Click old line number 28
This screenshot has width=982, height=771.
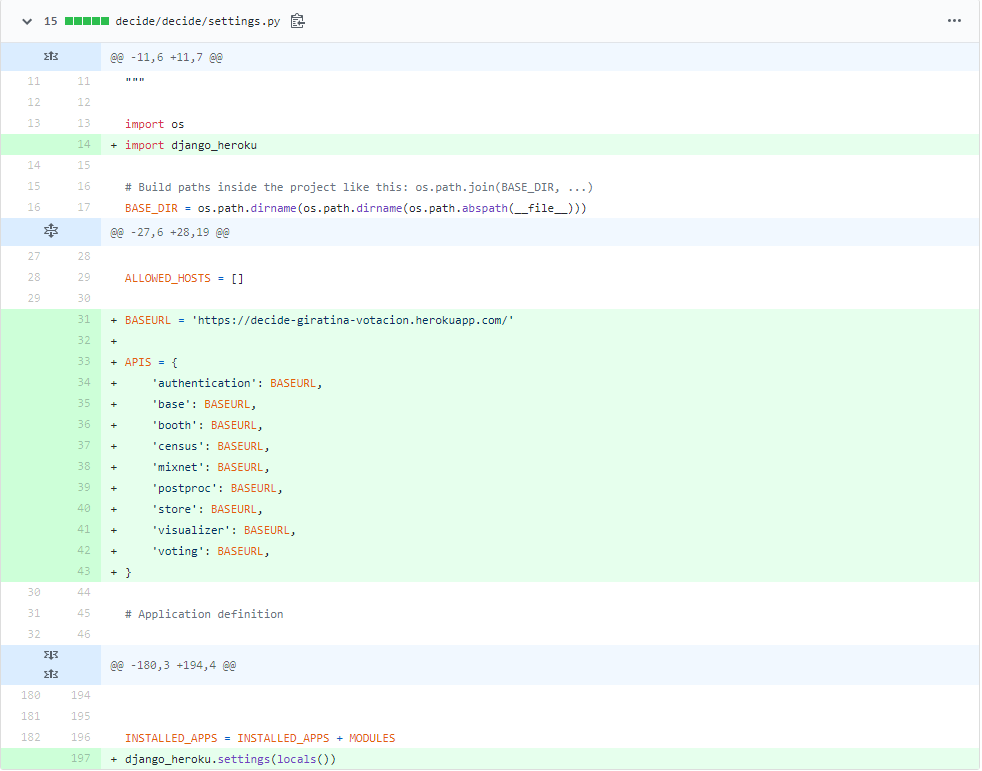pyautogui.click(x=34, y=277)
